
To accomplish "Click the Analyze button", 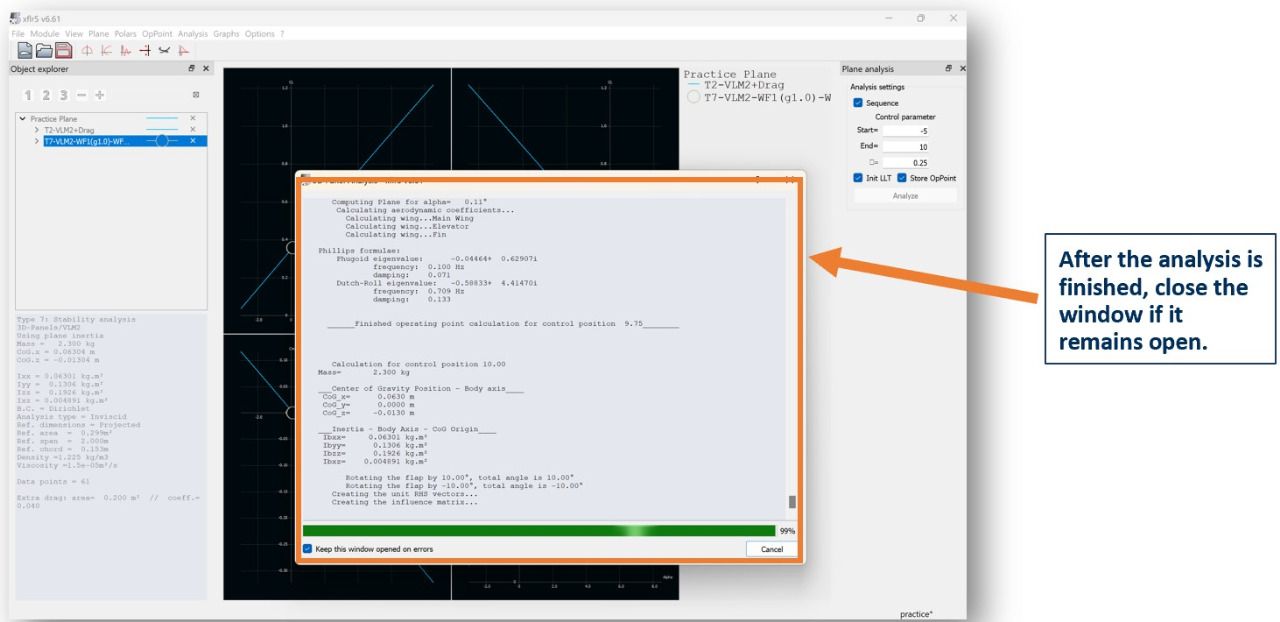I will pyautogui.click(x=905, y=196).
